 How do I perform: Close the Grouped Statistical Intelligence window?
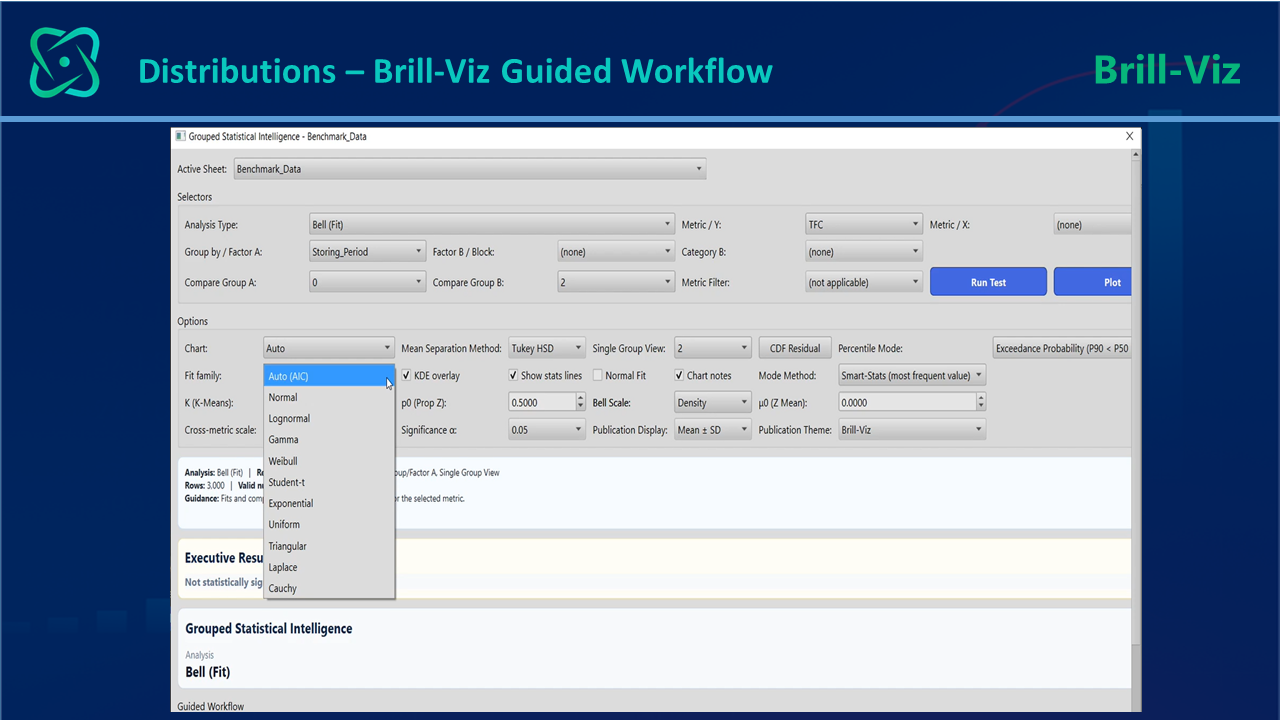(x=1130, y=136)
